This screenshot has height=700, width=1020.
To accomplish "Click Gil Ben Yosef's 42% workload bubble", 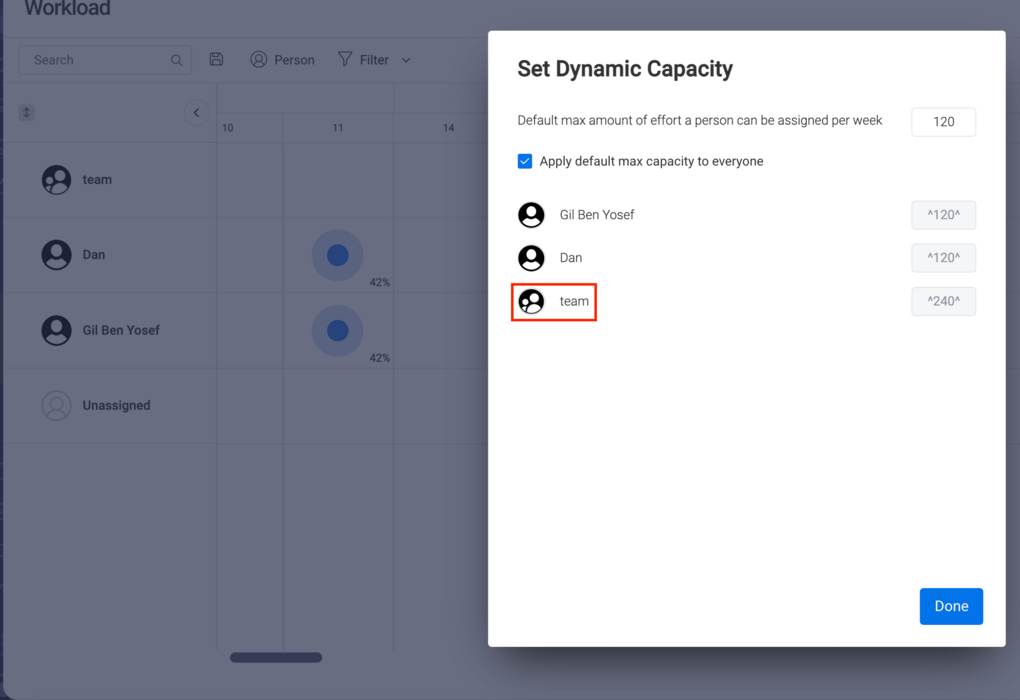I will [338, 330].
